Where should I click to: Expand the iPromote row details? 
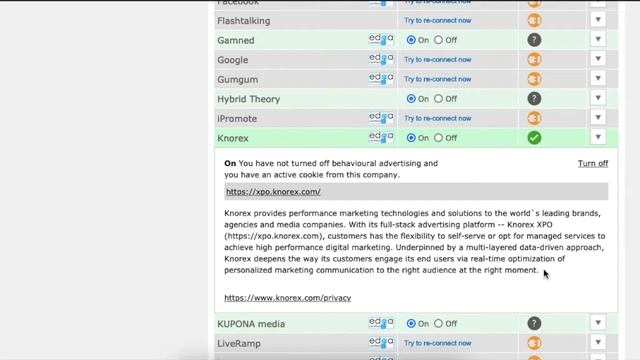(598, 118)
